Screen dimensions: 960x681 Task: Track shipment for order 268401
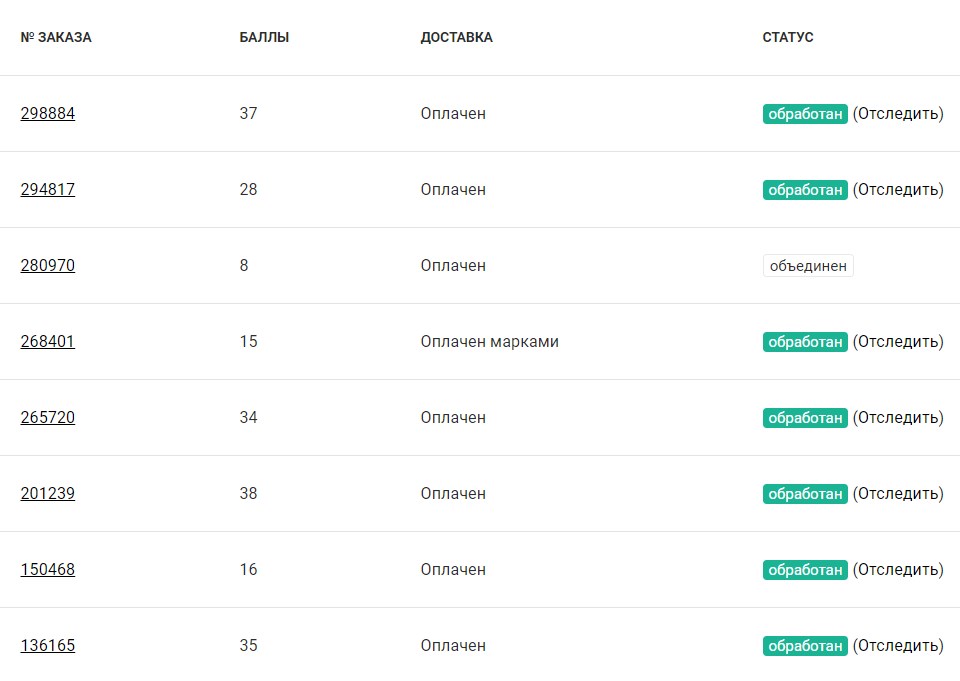(x=898, y=341)
